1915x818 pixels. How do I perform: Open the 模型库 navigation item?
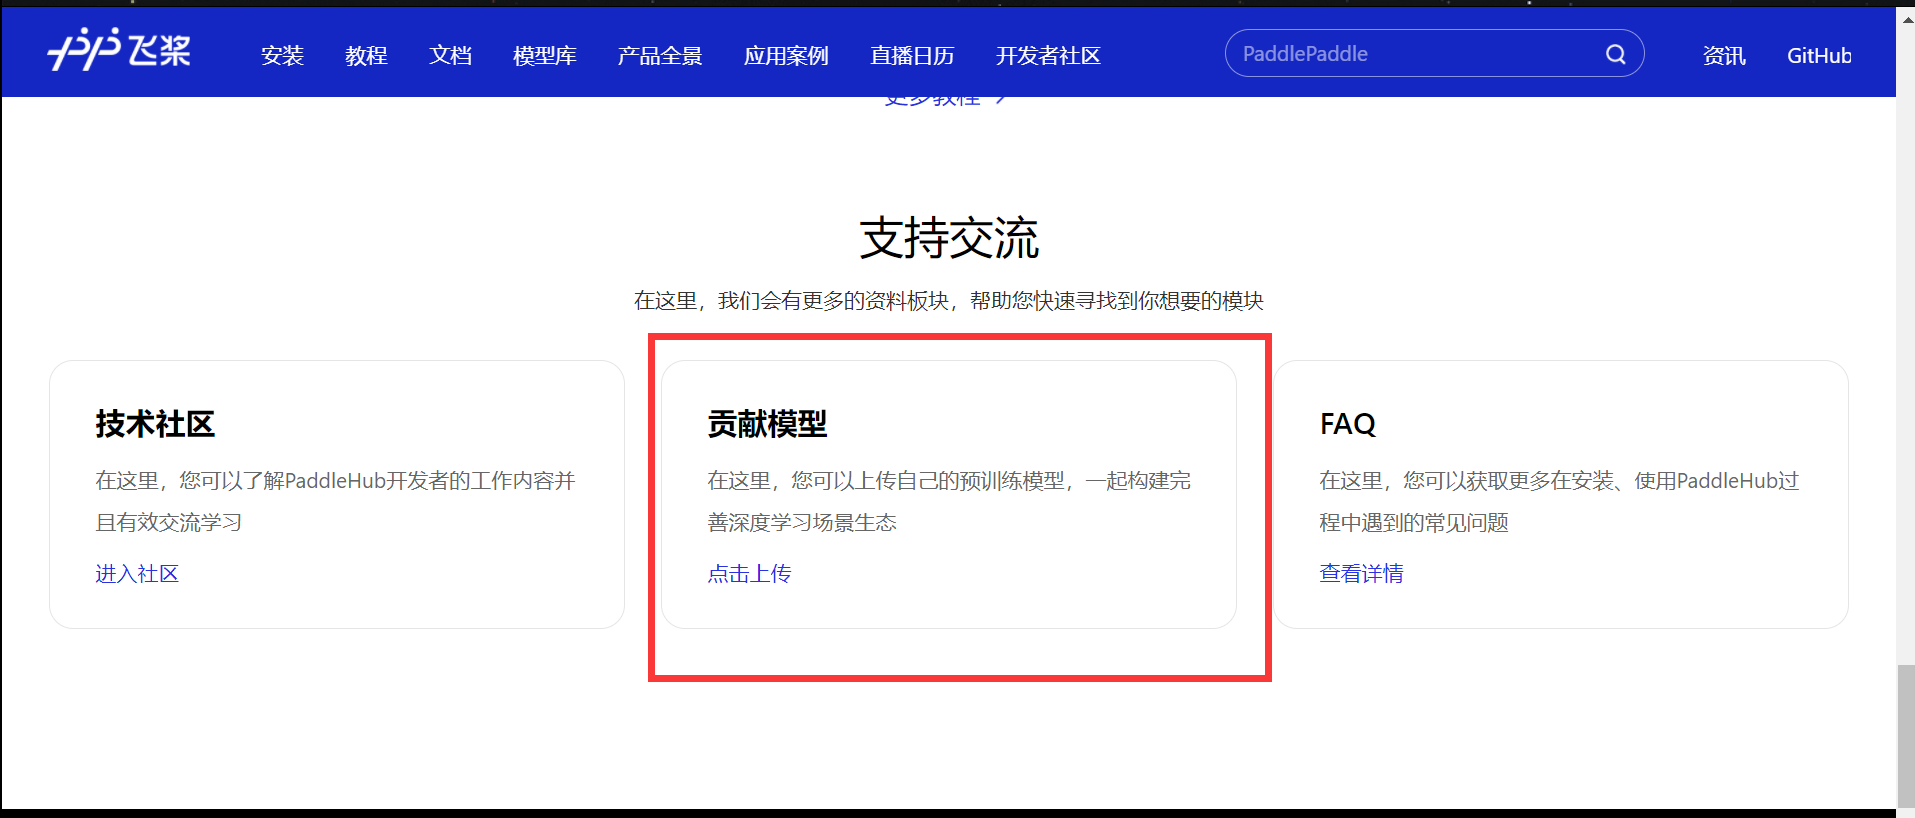pos(544,56)
